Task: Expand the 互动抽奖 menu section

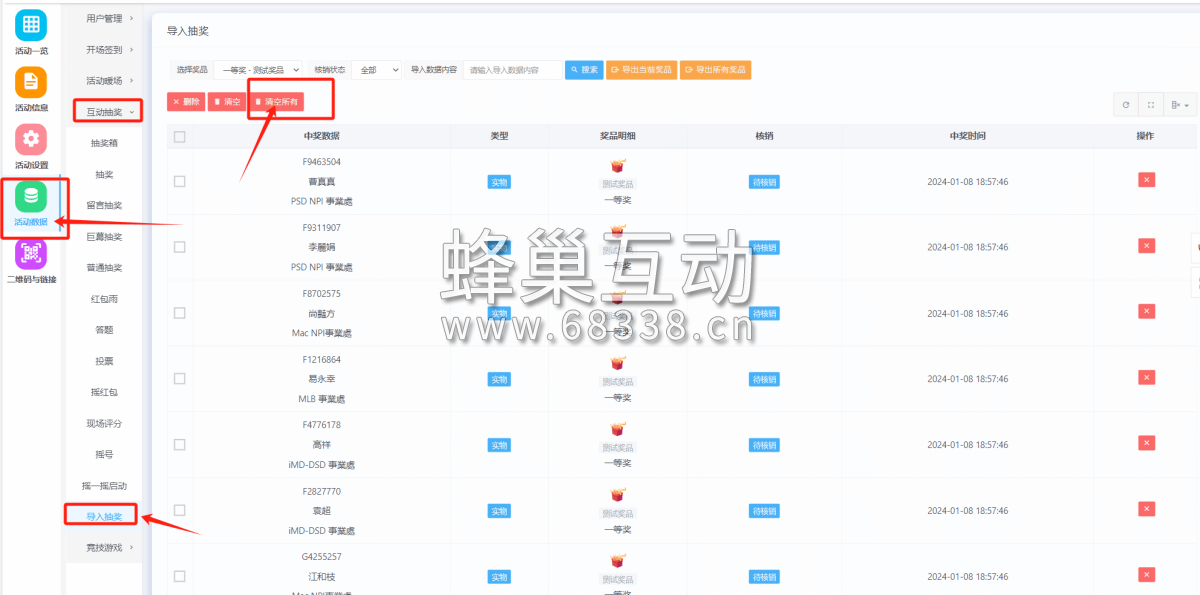Action: [x=104, y=112]
